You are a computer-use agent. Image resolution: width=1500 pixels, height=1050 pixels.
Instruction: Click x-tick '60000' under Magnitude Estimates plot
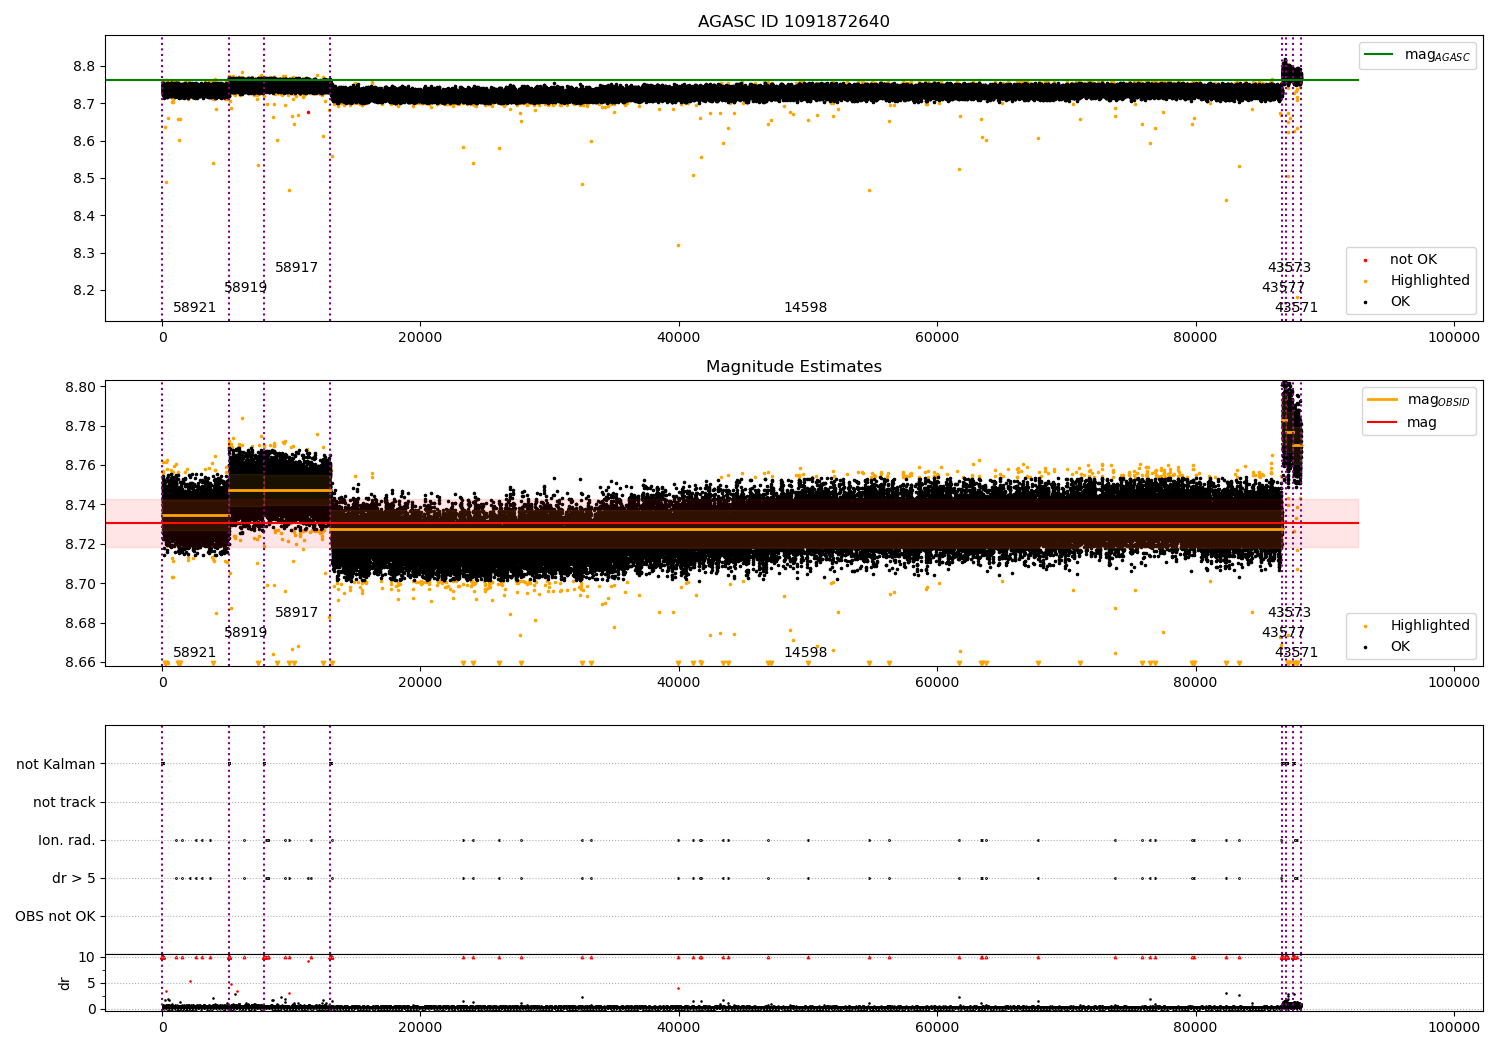(936, 683)
